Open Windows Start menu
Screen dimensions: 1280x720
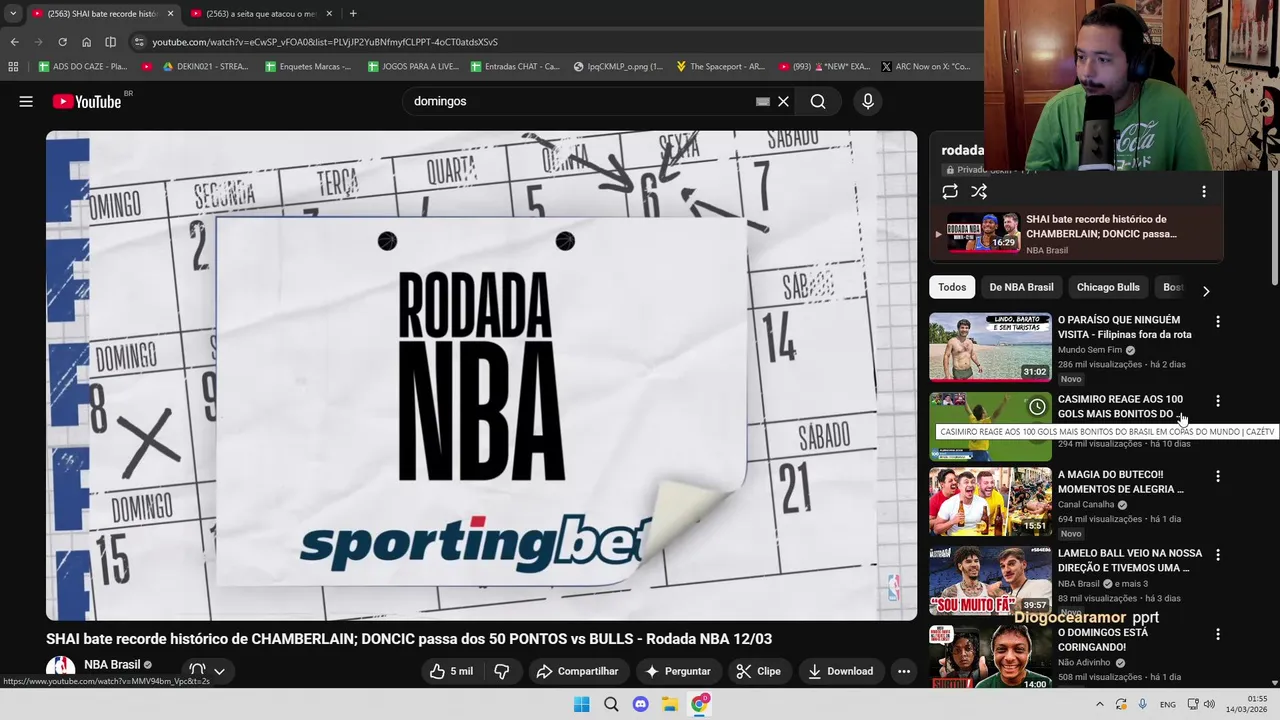tap(581, 704)
